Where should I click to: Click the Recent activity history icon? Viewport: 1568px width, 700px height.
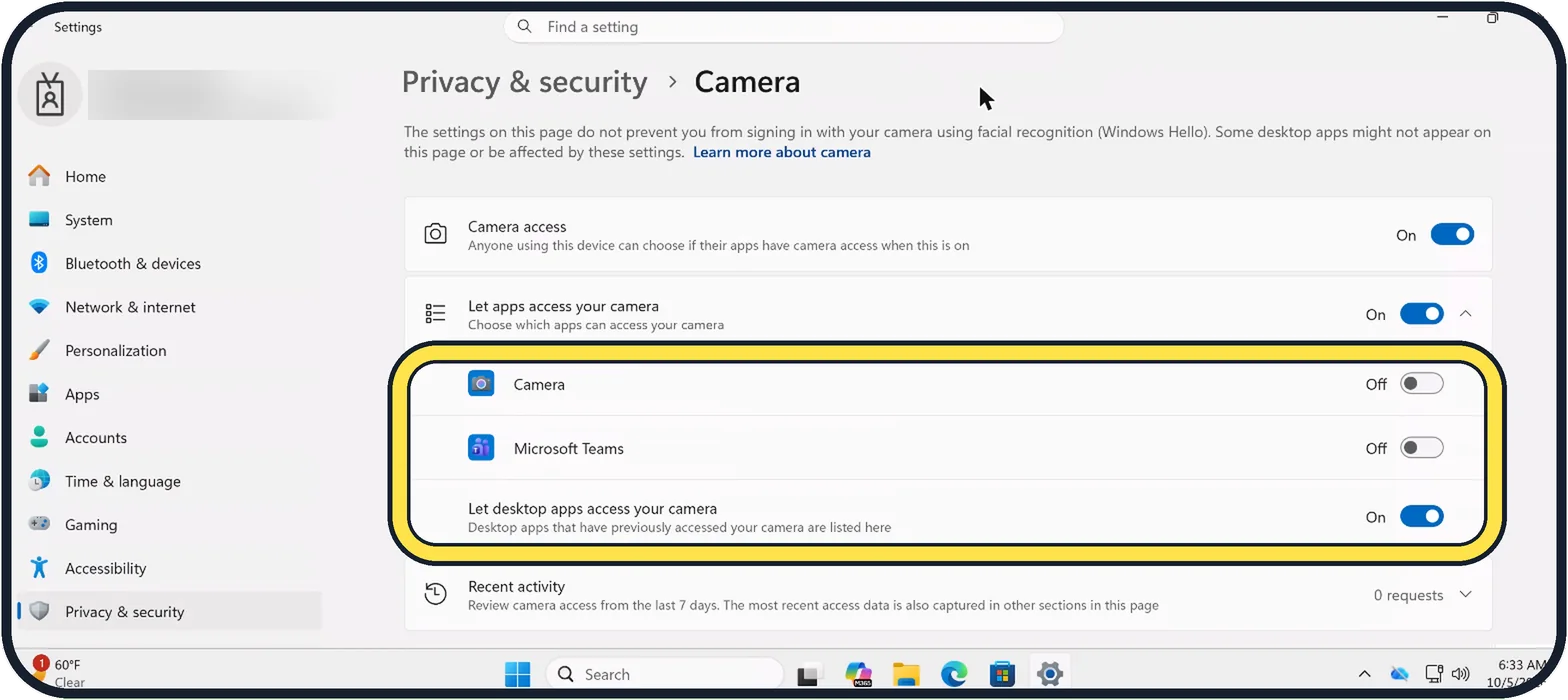pos(435,594)
